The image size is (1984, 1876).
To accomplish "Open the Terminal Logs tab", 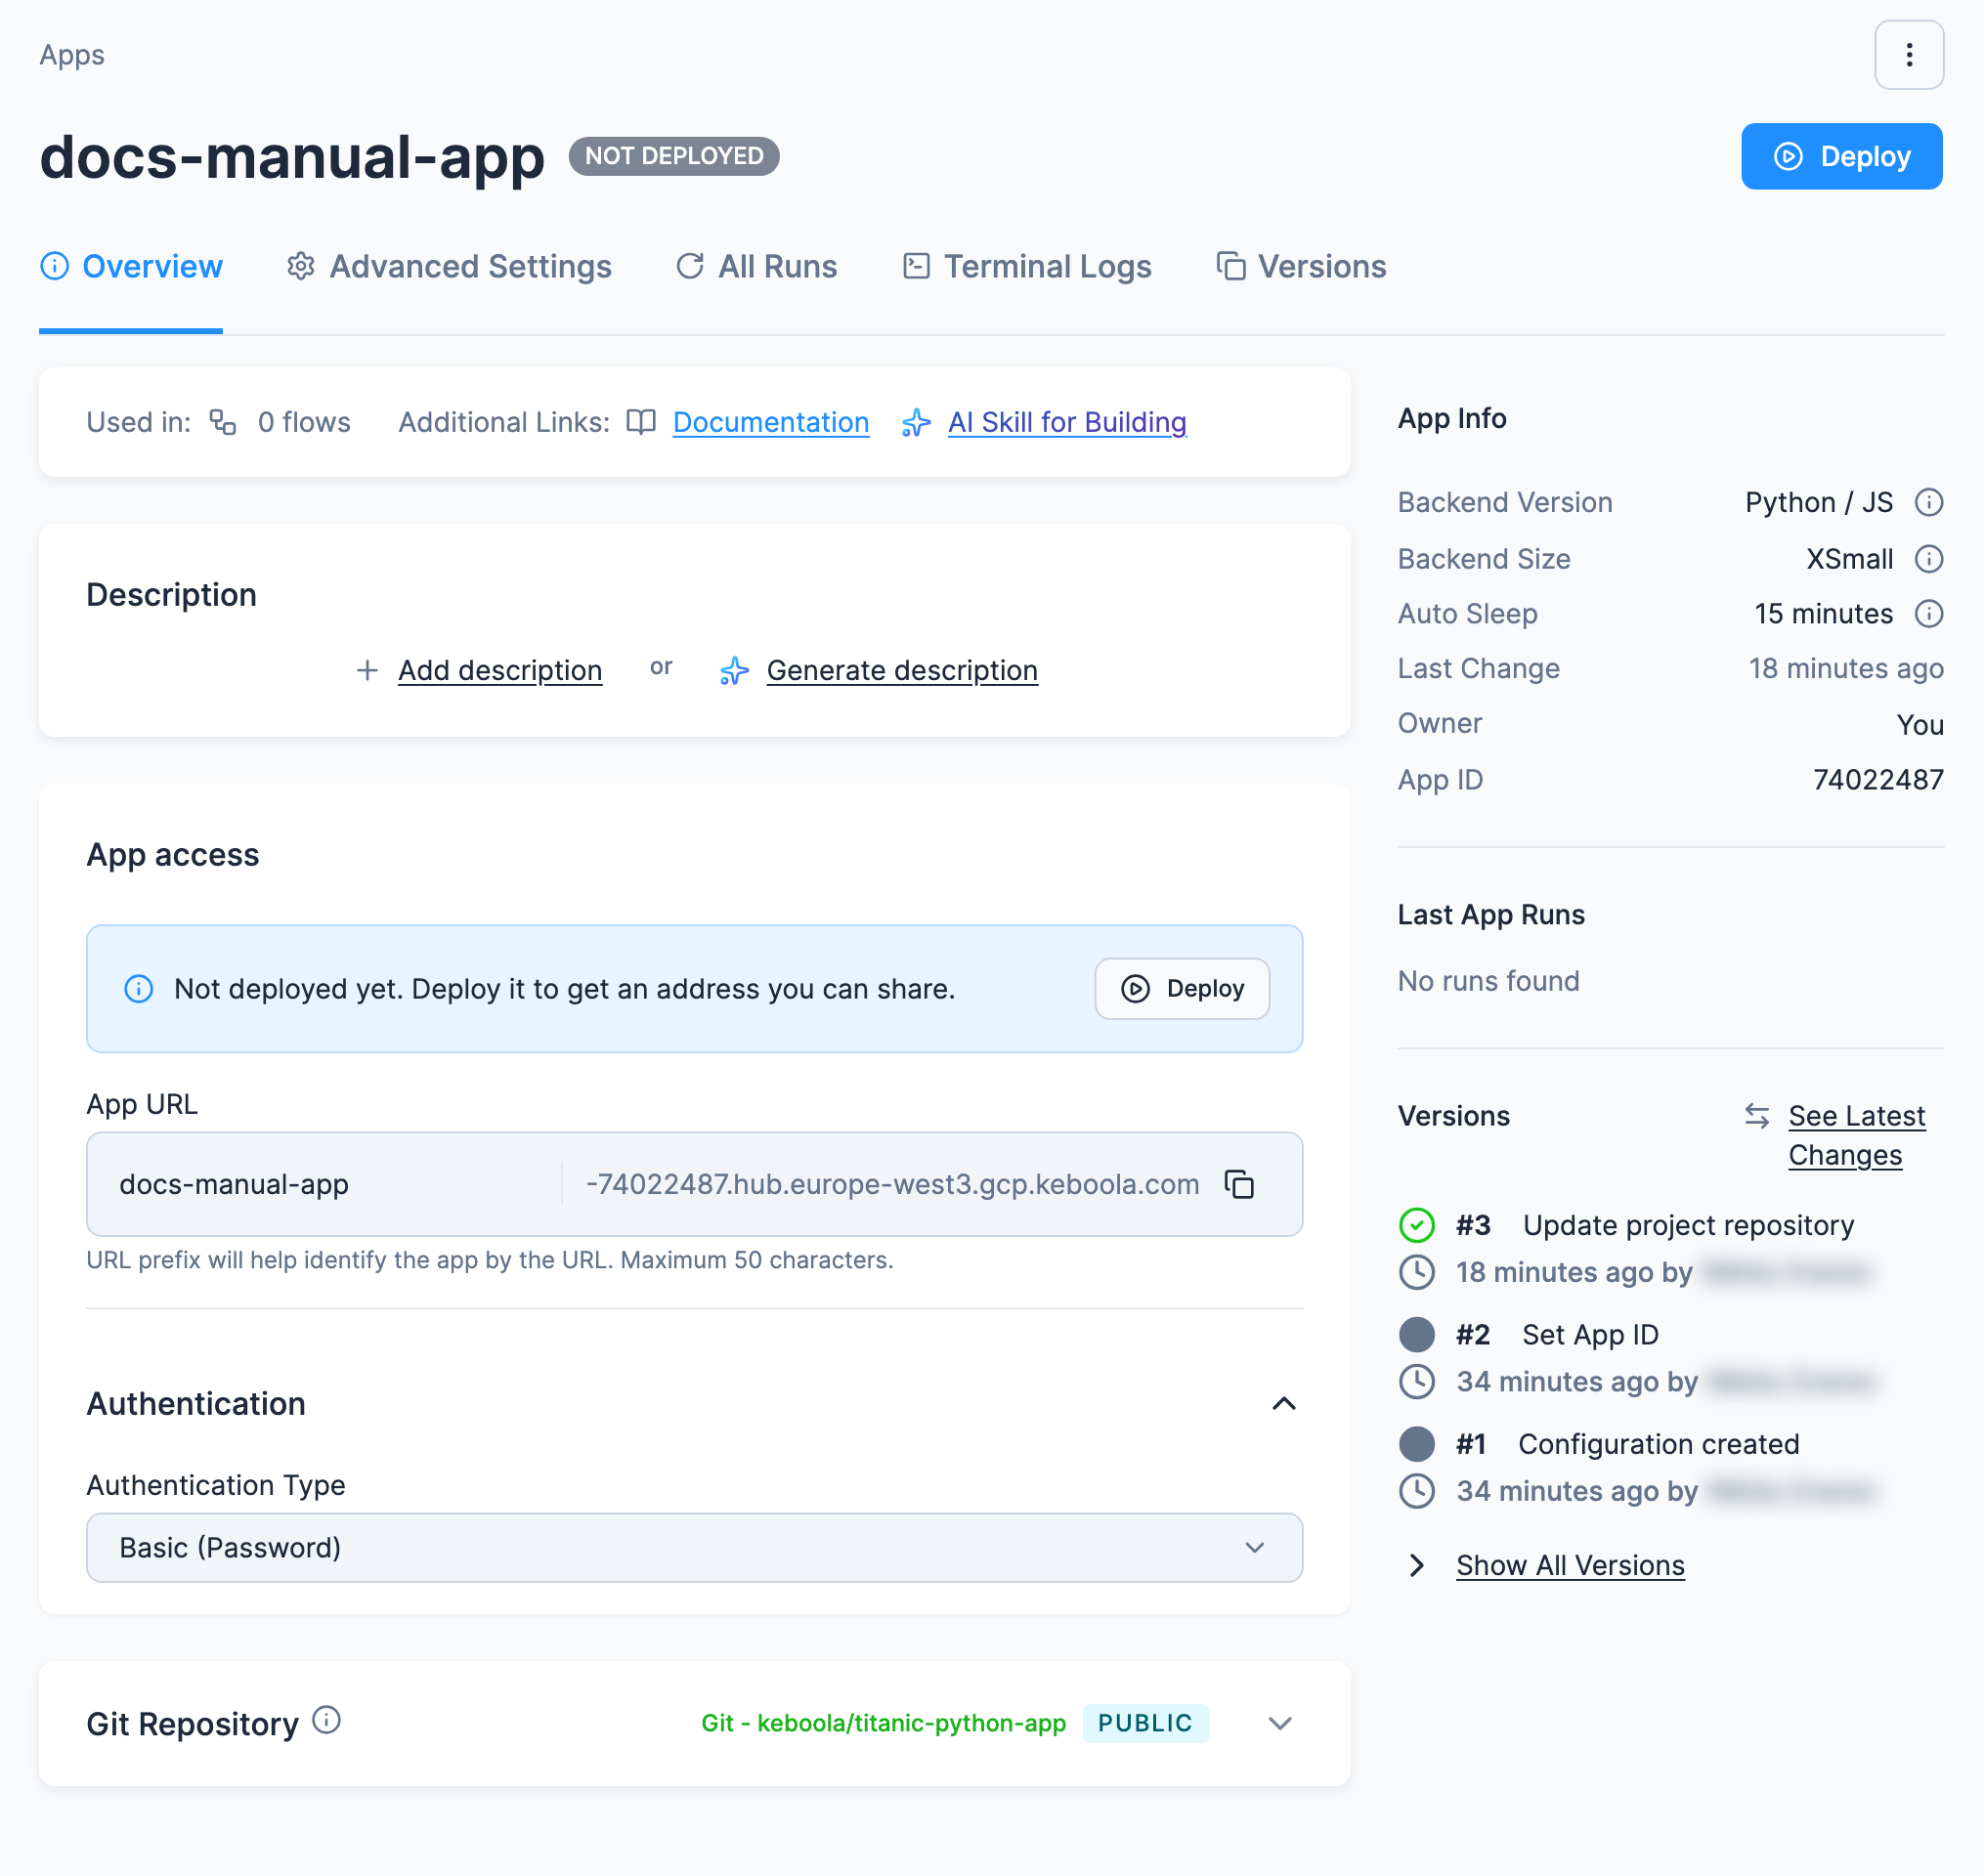I will coord(1027,267).
